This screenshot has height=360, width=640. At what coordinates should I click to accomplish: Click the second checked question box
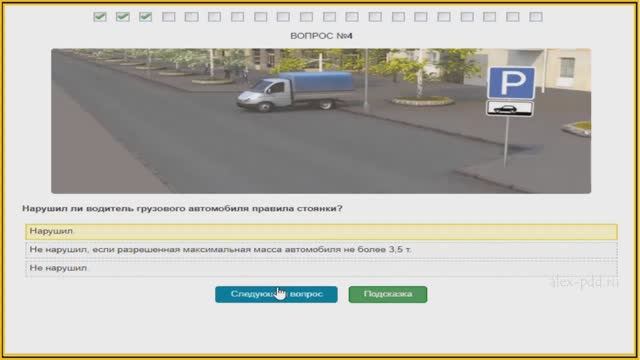point(123,17)
